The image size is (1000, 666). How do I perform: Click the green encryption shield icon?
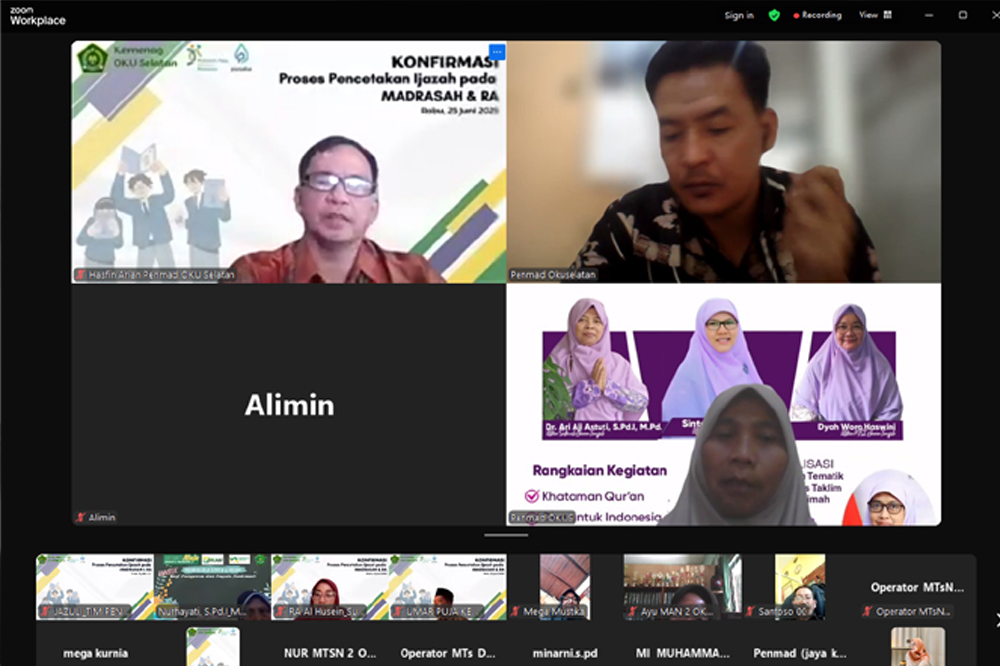pyautogui.click(x=774, y=15)
